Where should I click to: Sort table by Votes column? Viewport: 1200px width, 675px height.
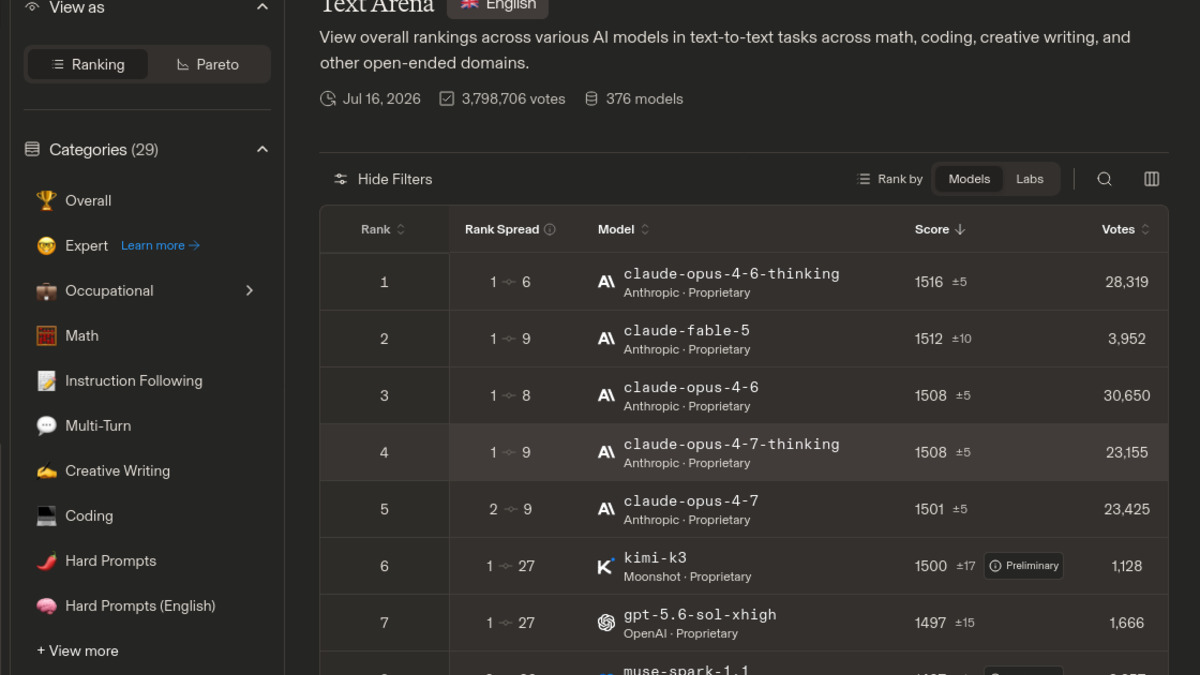point(1126,229)
